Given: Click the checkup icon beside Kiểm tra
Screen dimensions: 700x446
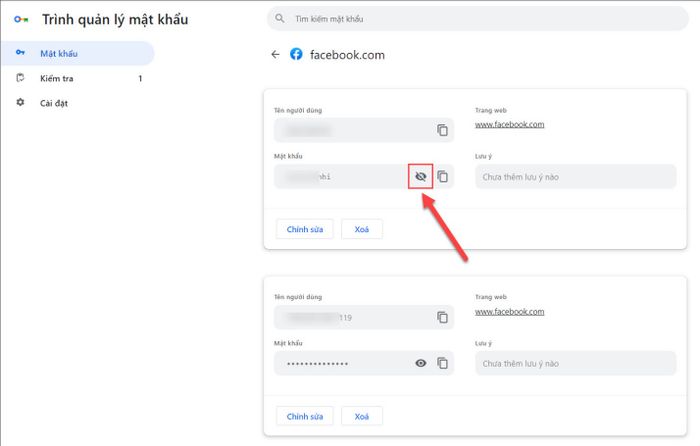Looking at the screenshot, I should coord(20,78).
